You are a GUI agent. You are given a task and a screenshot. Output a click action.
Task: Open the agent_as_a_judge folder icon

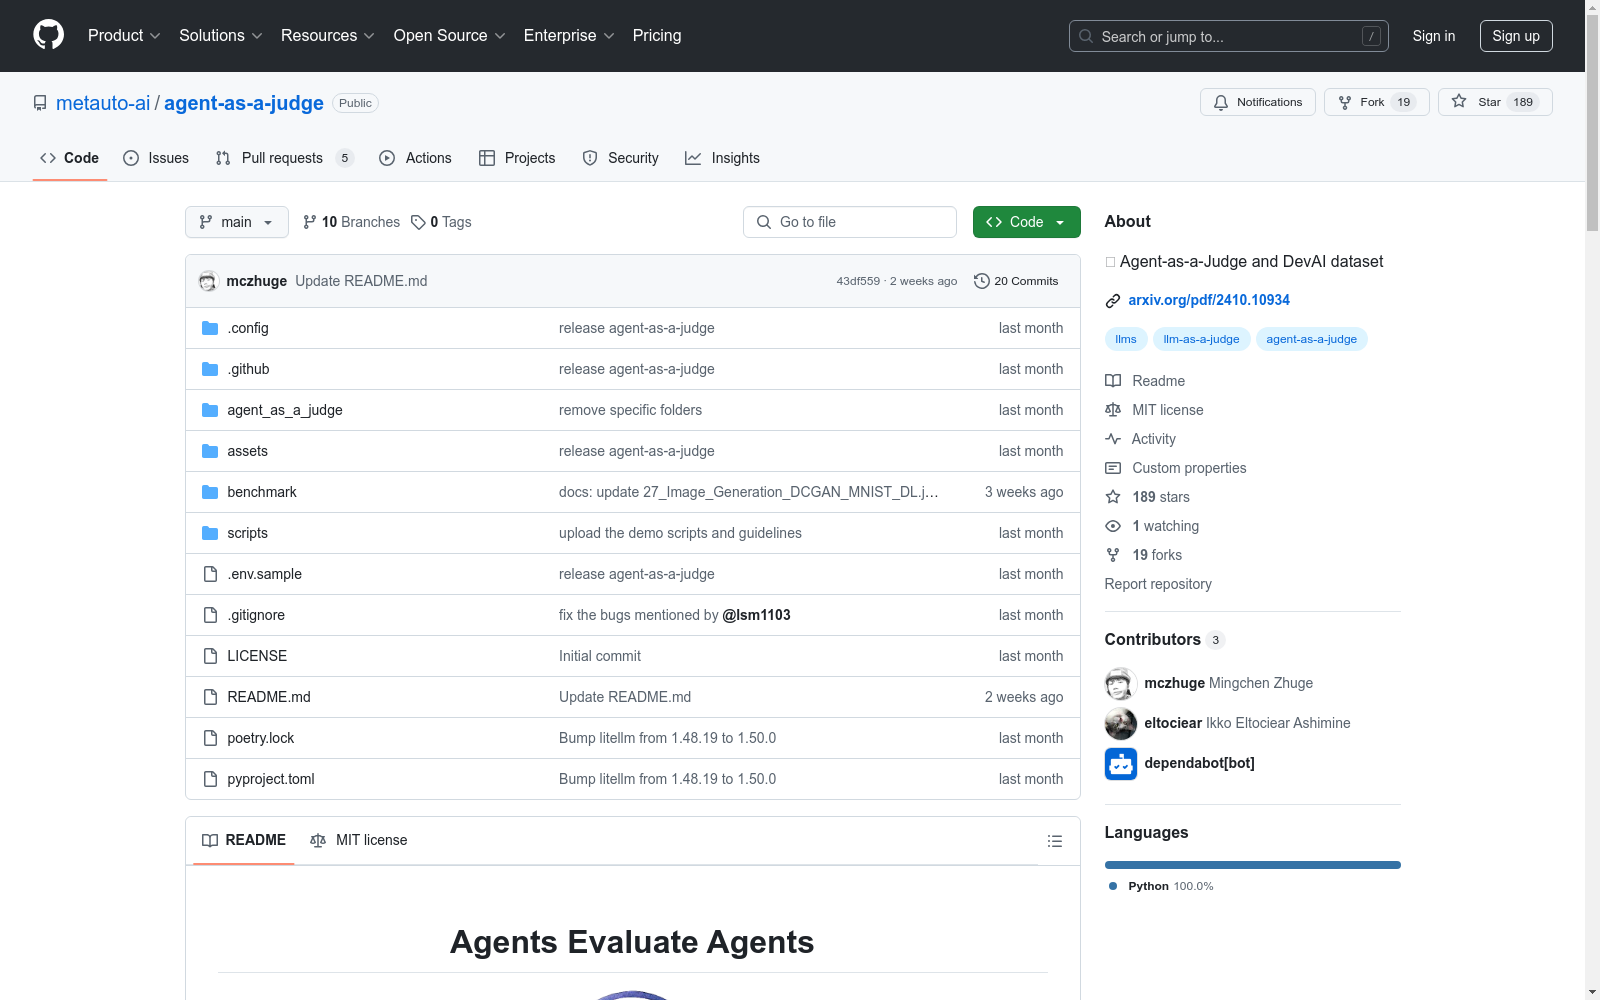210,410
